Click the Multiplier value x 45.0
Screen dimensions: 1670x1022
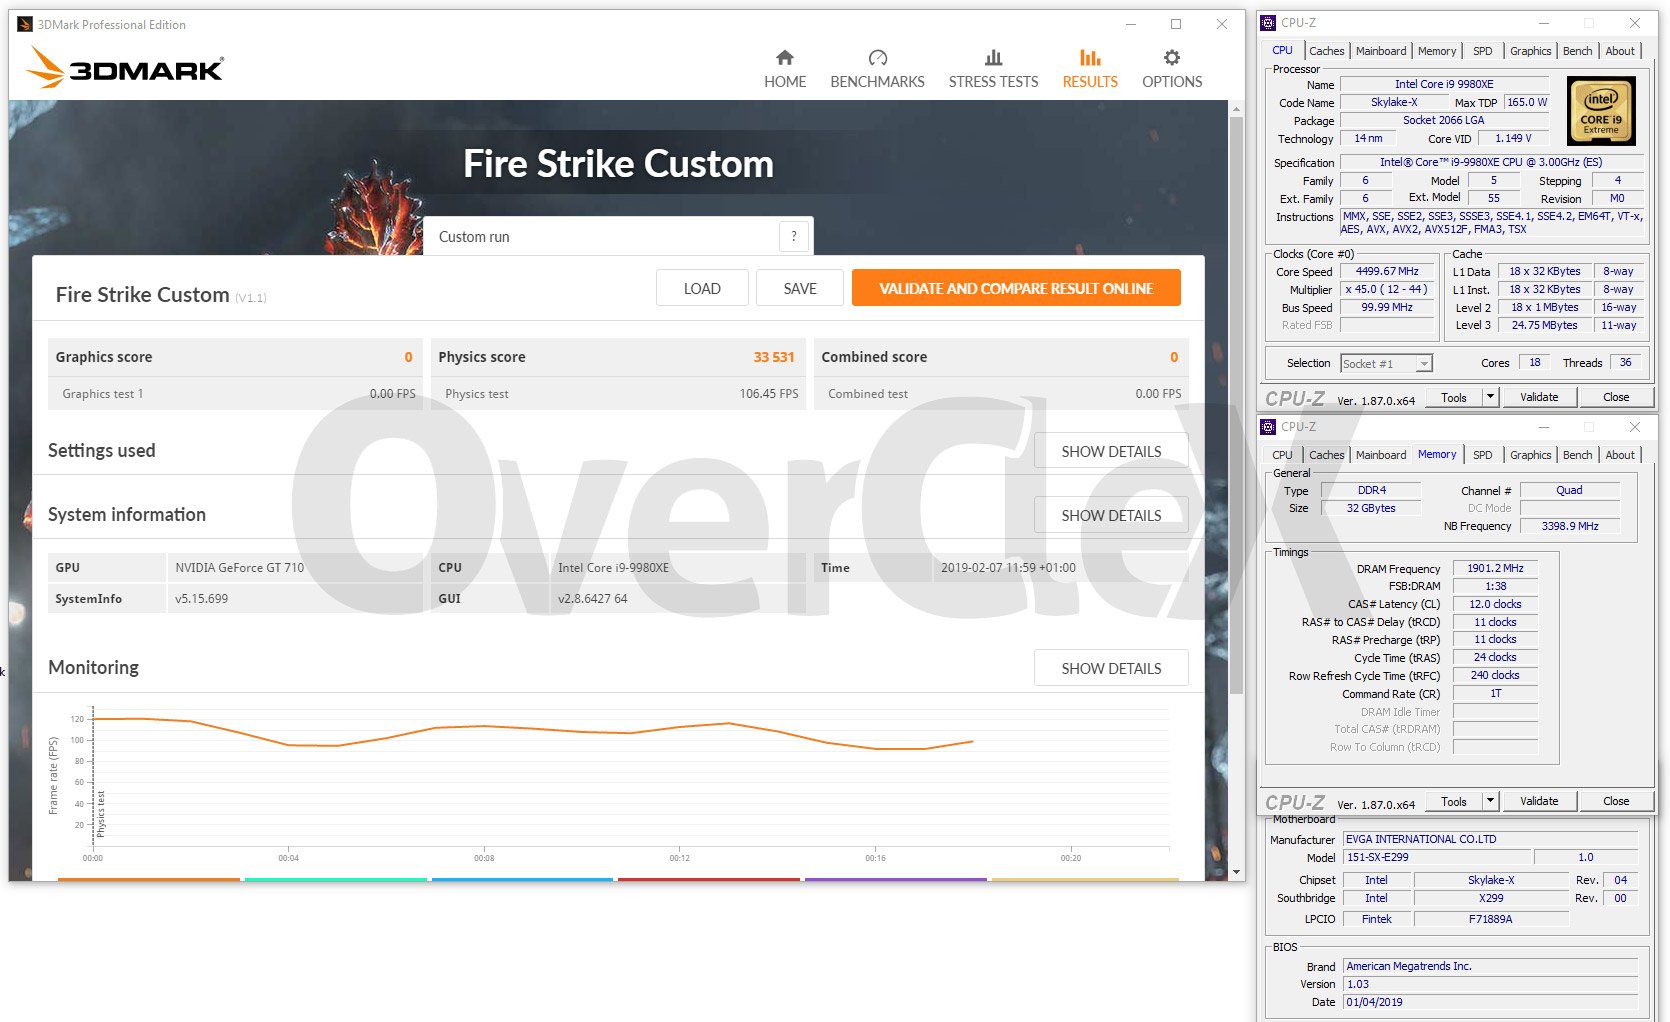(x=1387, y=289)
